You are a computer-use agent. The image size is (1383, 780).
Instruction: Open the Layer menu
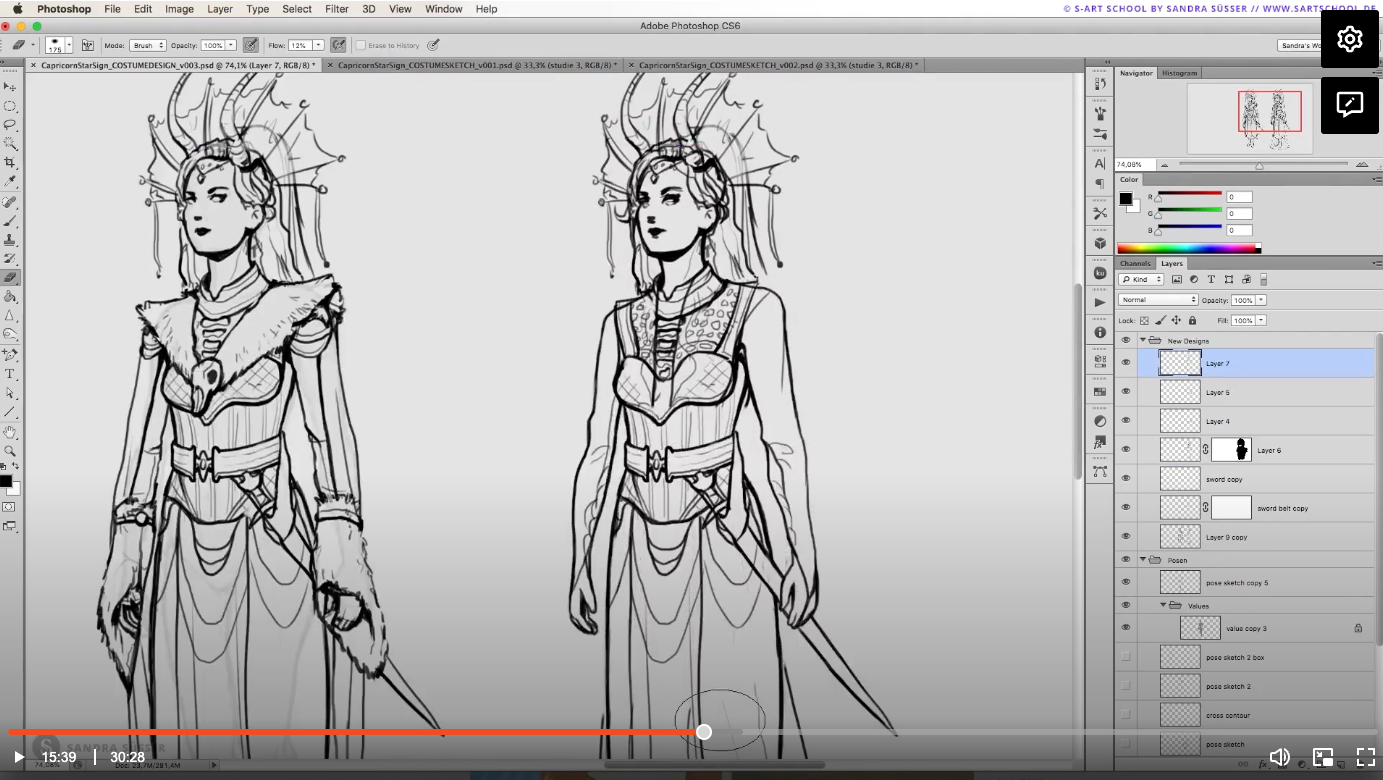pos(220,9)
